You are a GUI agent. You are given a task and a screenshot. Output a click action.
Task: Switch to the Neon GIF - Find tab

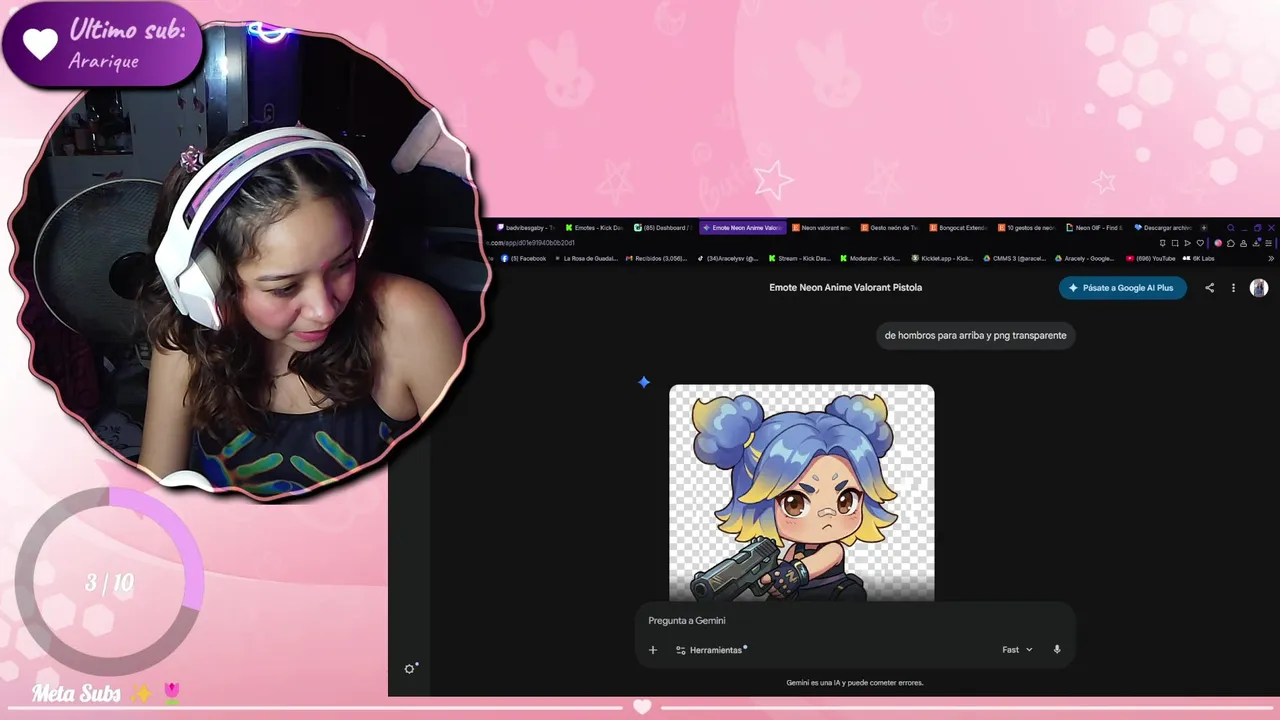pos(1095,228)
